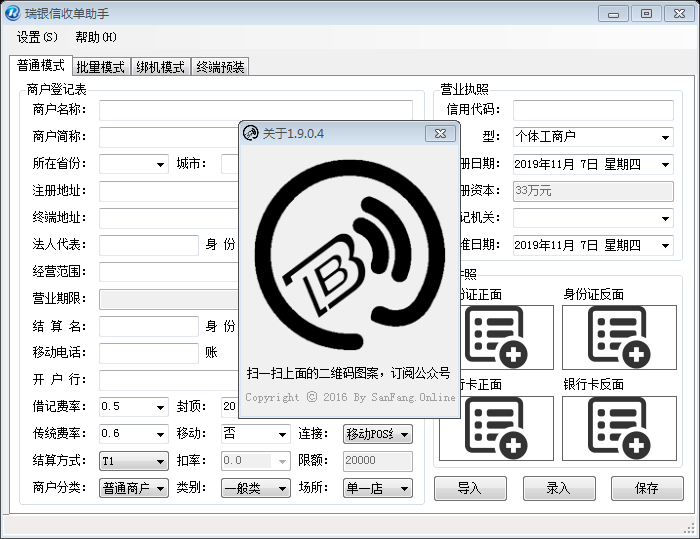This screenshot has width=700, height=539.
Task: Add the ID card front side photo
Action: click(507, 338)
